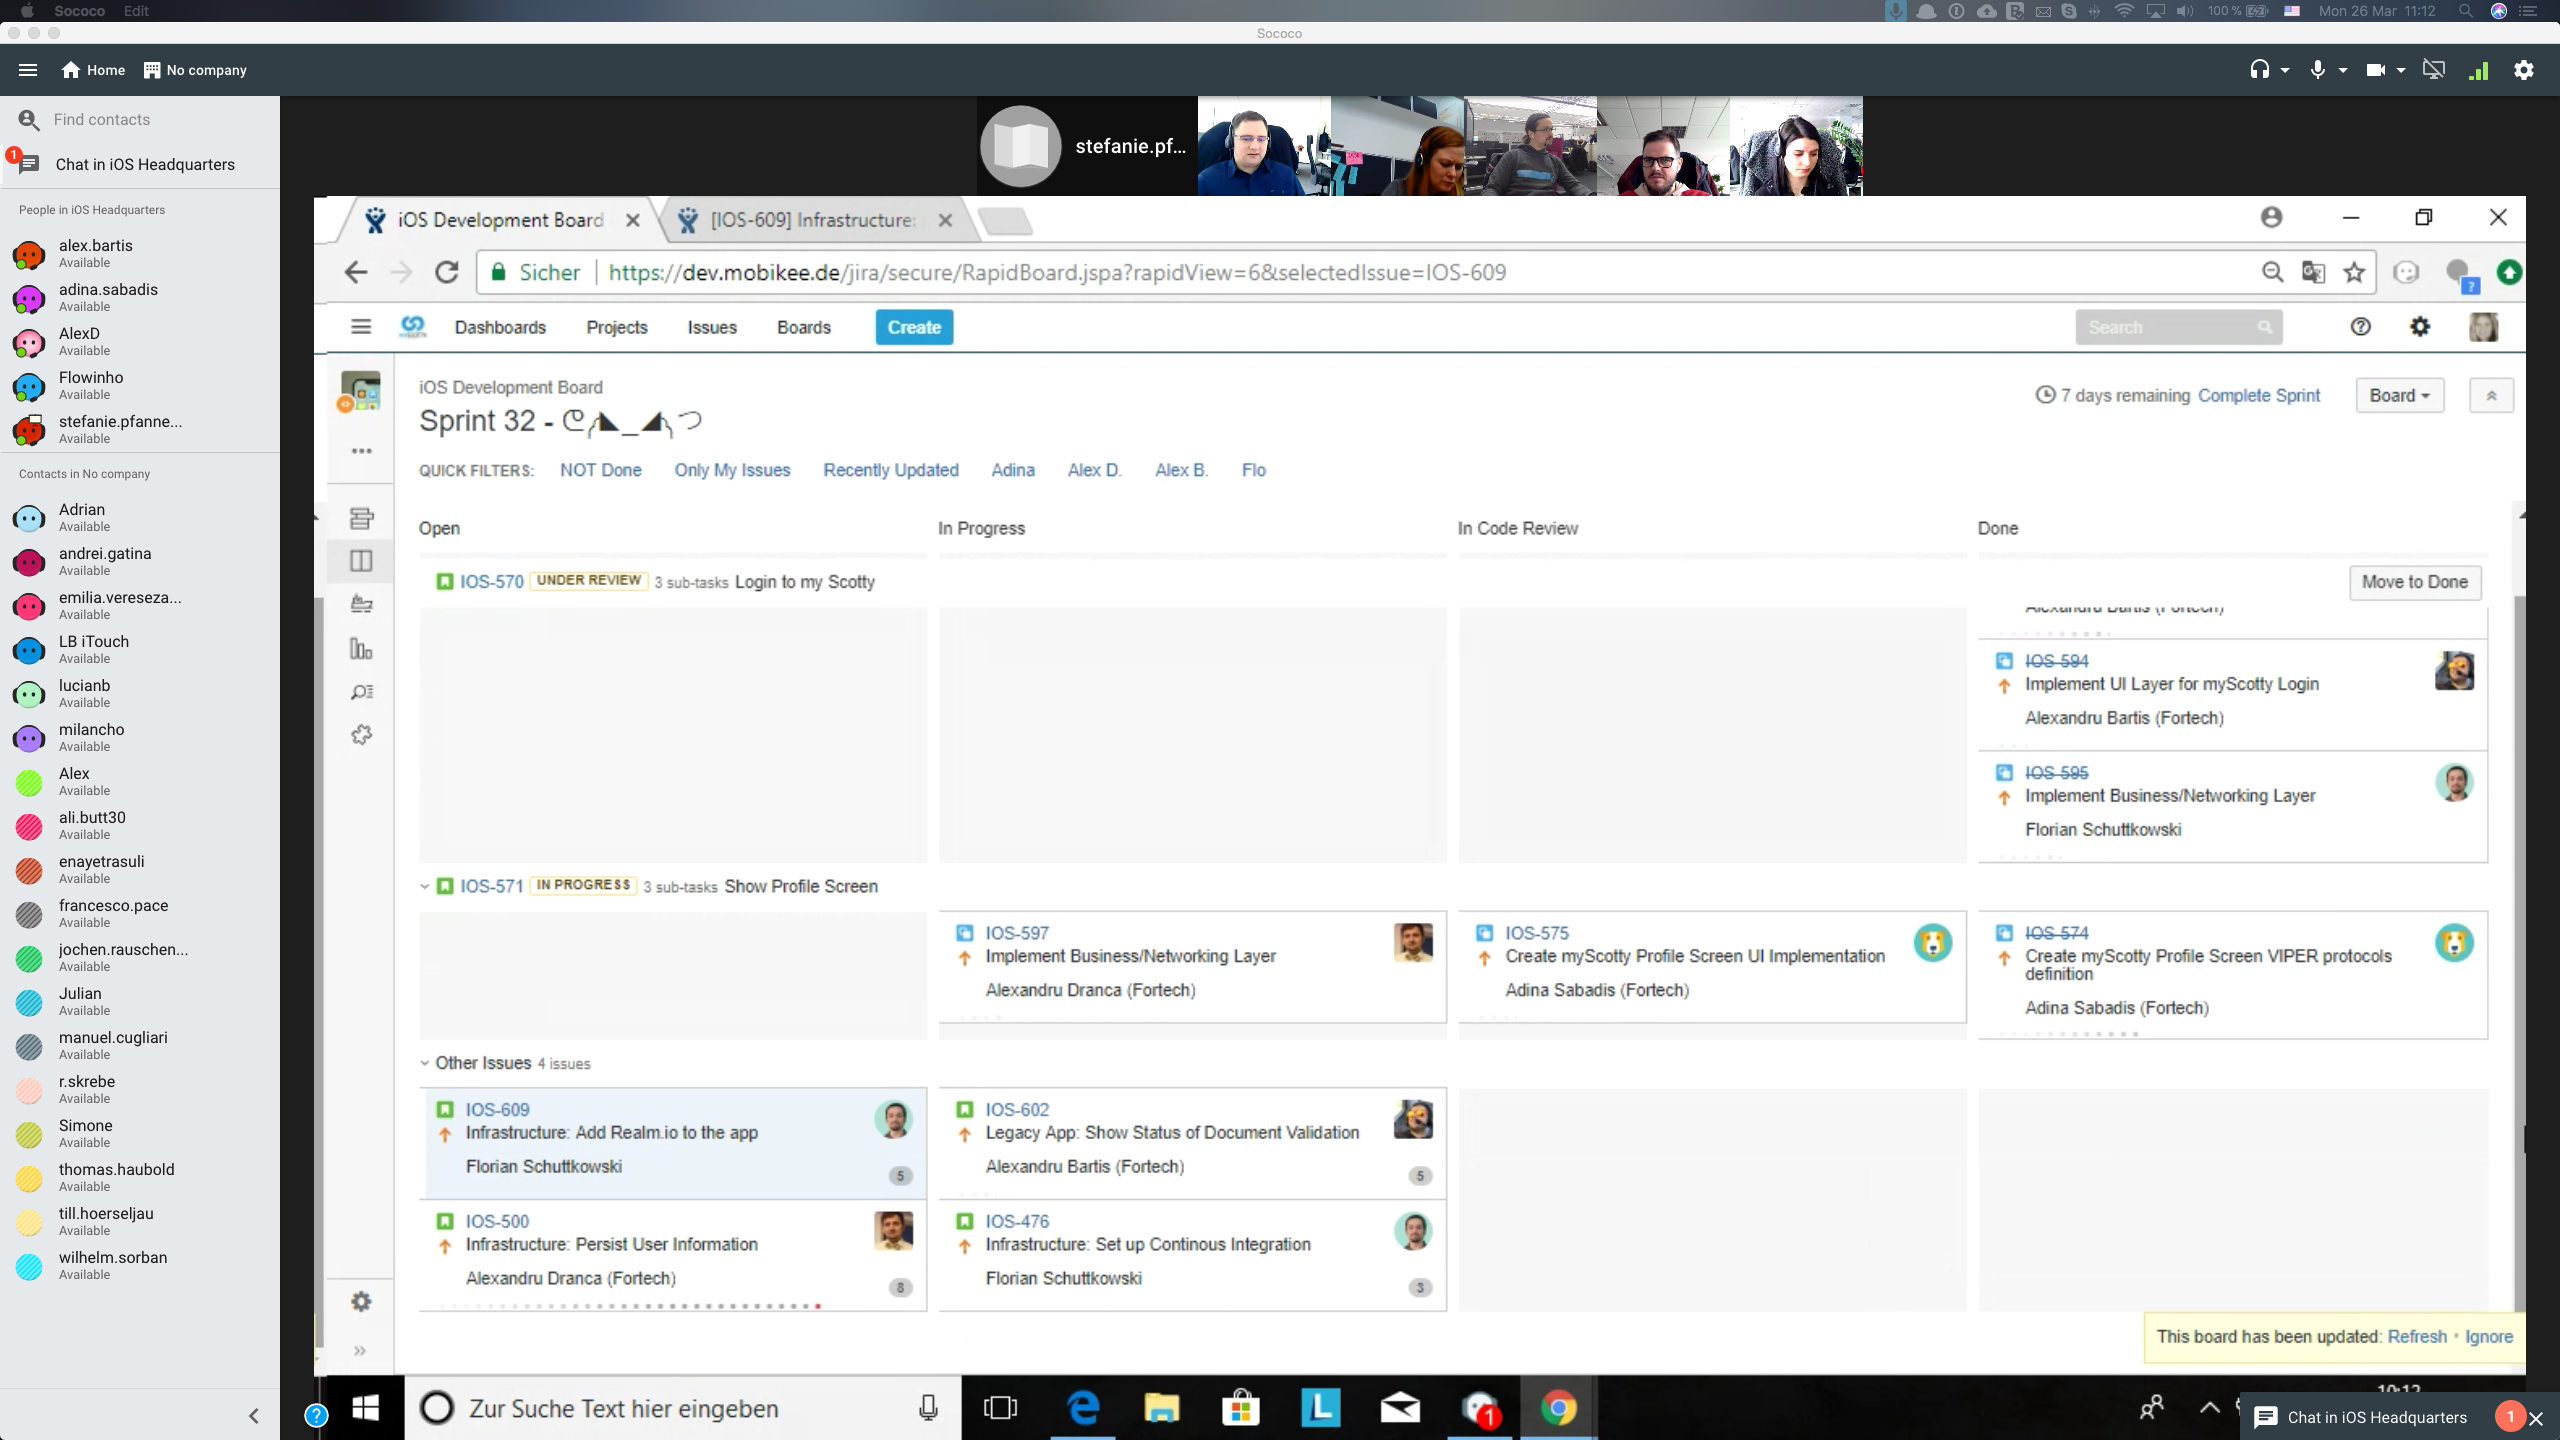The width and height of the screenshot is (2560, 1440).
Task: Collapse IOS-571 Show Profile Screen swimlane
Action: (x=425, y=886)
